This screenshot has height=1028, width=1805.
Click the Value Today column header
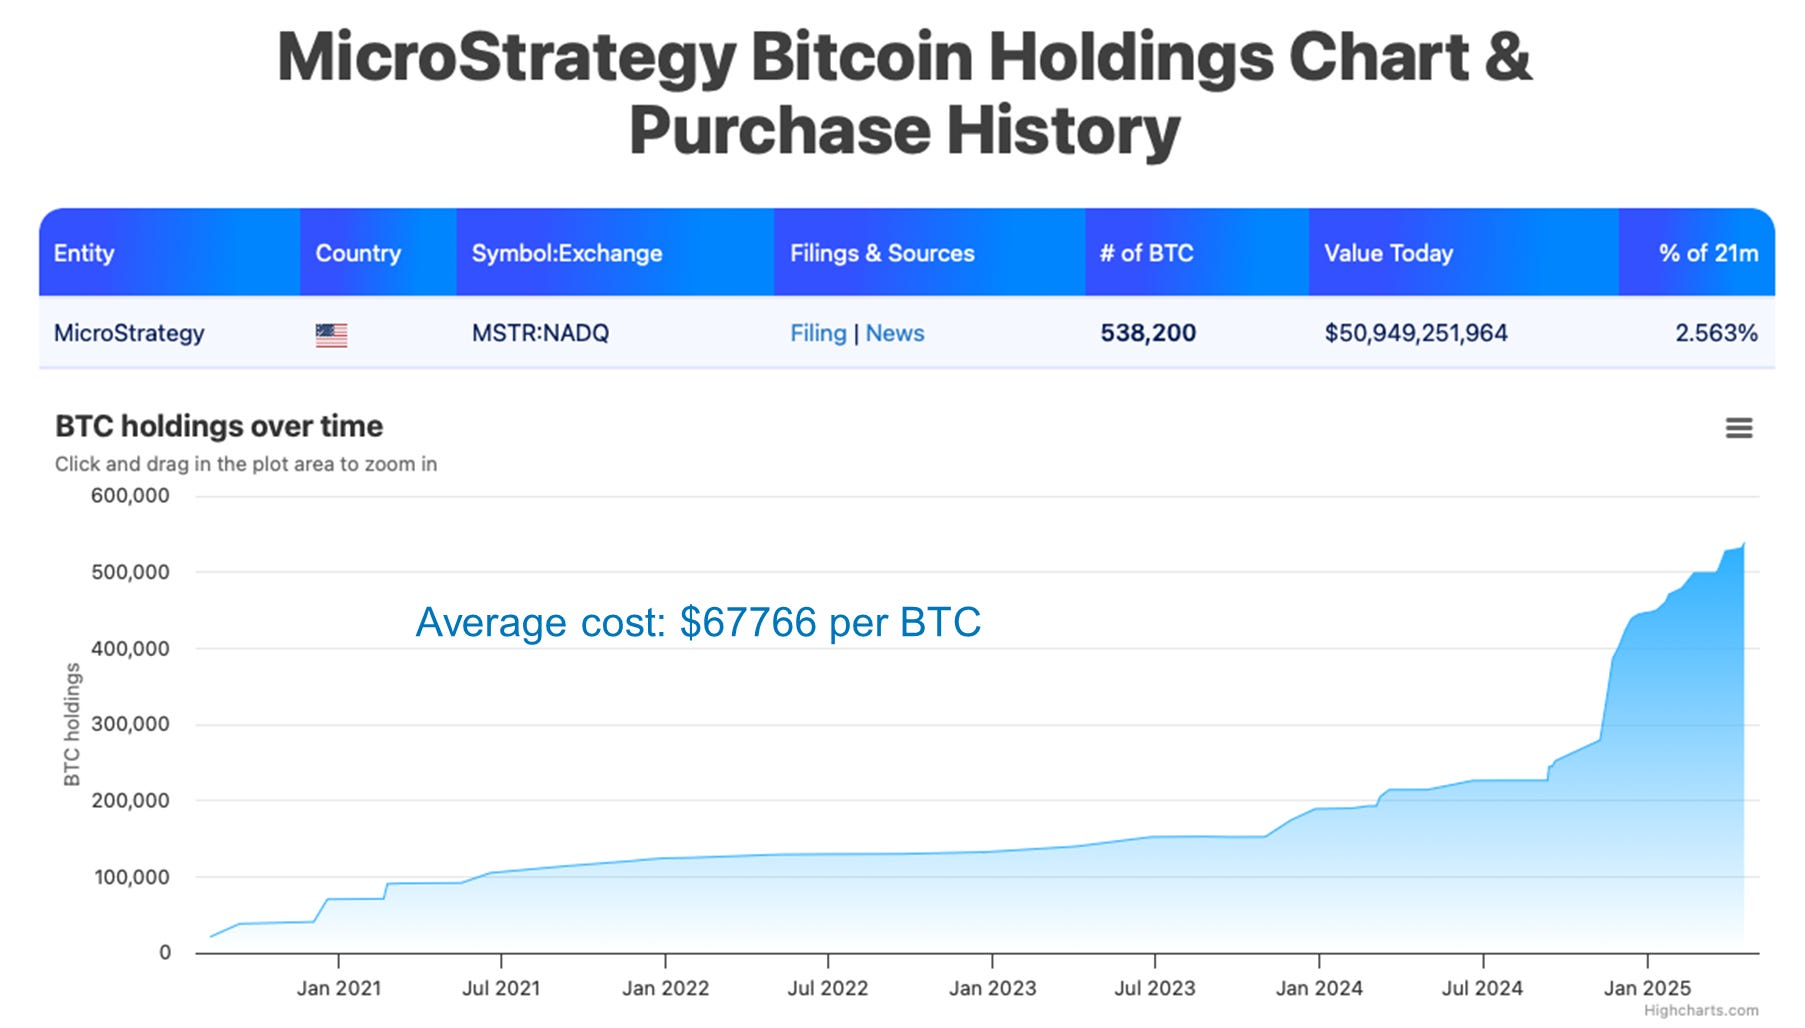[x=1389, y=253]
